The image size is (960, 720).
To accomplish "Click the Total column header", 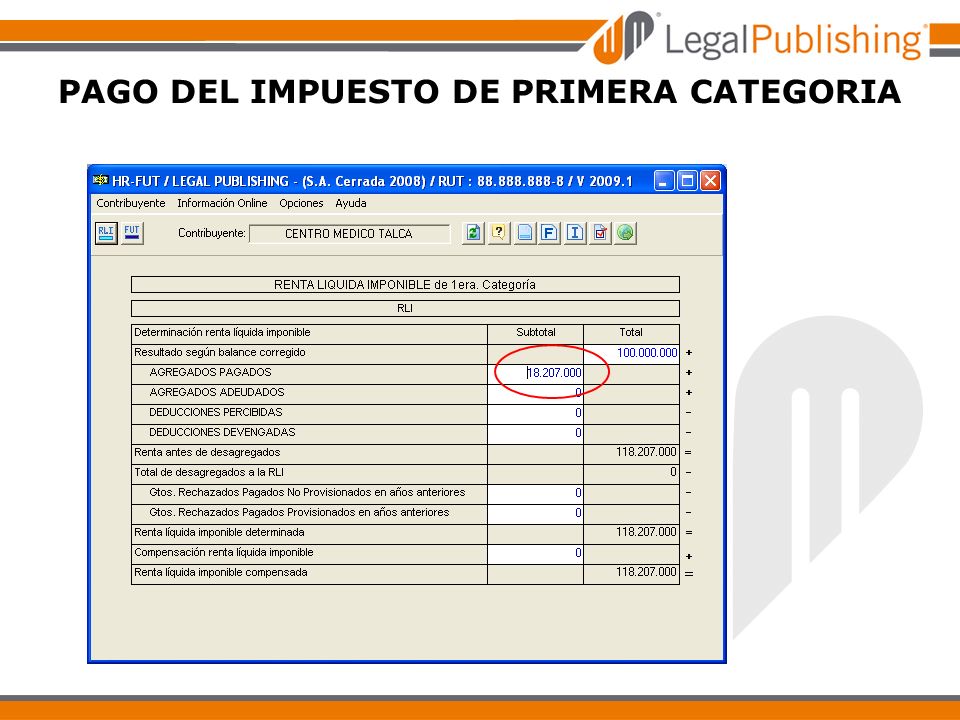I will coord(631,332).
